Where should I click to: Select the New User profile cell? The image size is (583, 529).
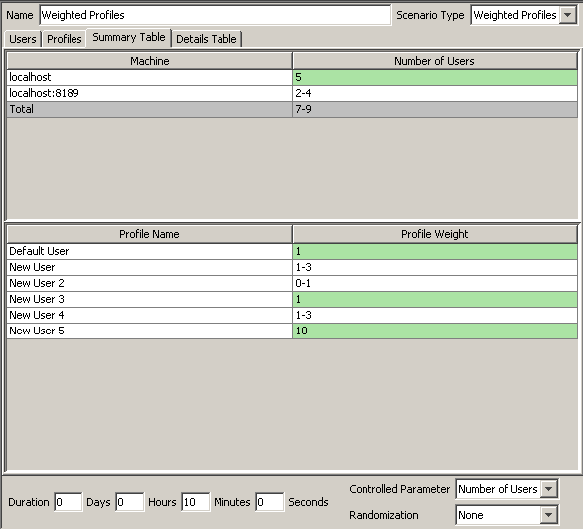149,267
